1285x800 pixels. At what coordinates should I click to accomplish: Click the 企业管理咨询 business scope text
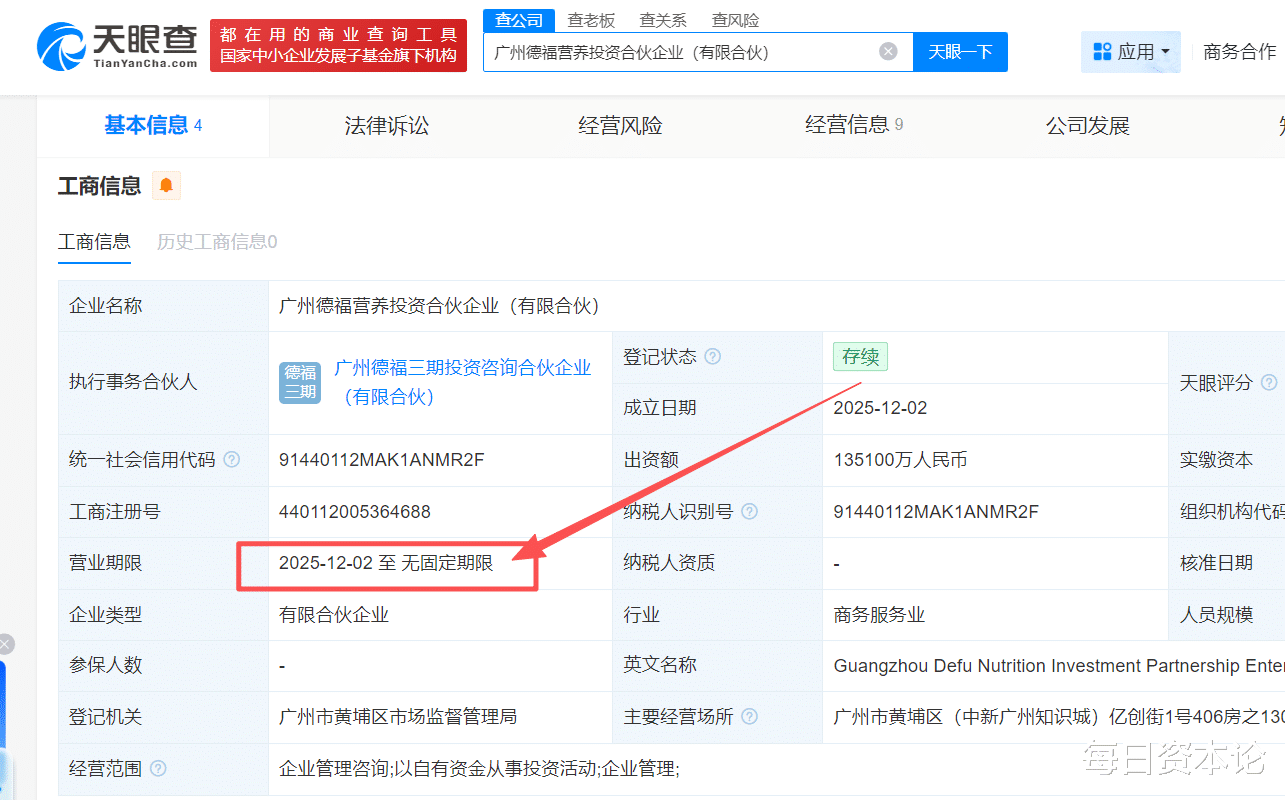479,769
